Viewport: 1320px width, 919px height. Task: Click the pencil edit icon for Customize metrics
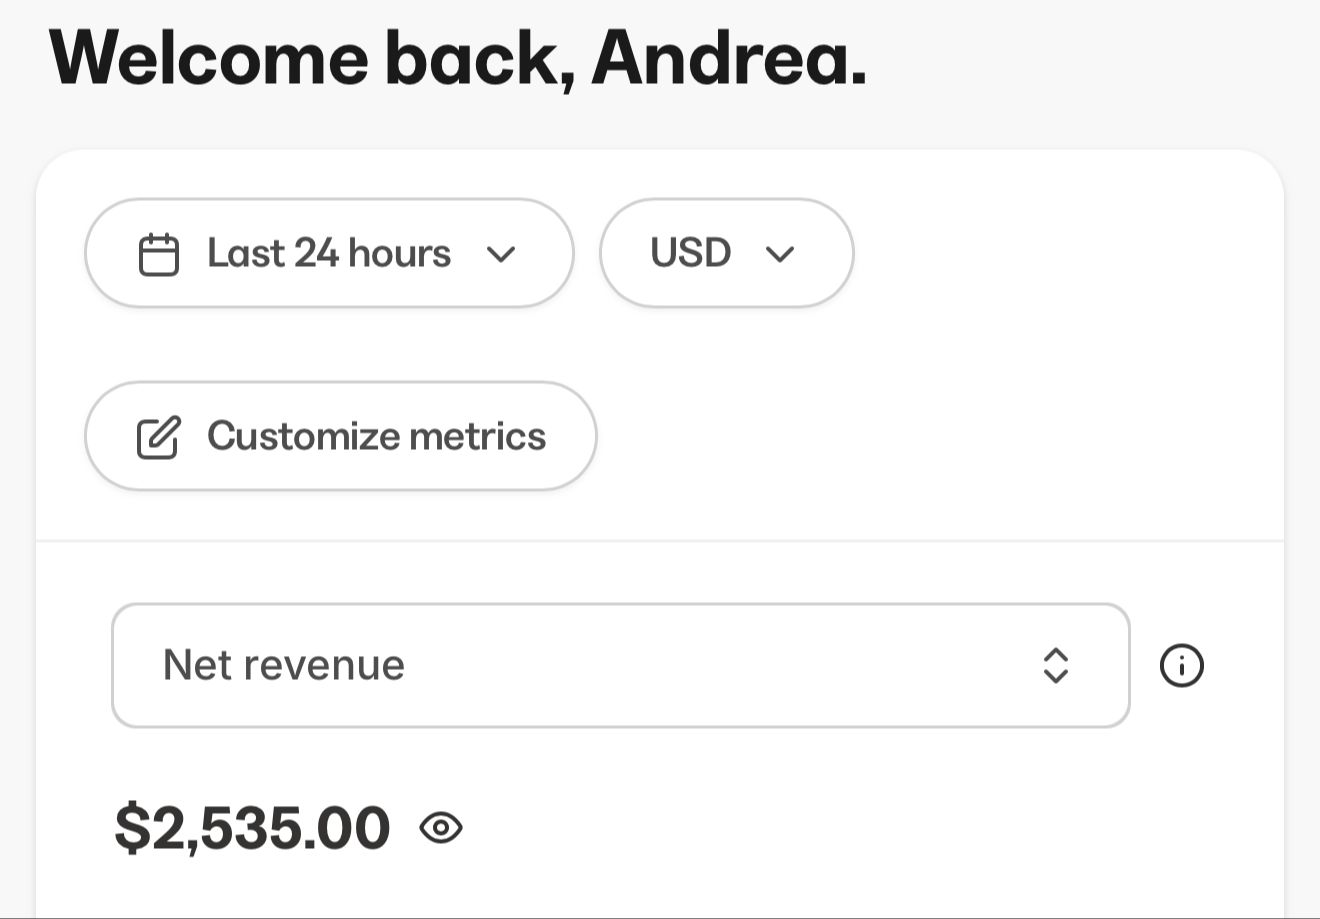(158, 437)
